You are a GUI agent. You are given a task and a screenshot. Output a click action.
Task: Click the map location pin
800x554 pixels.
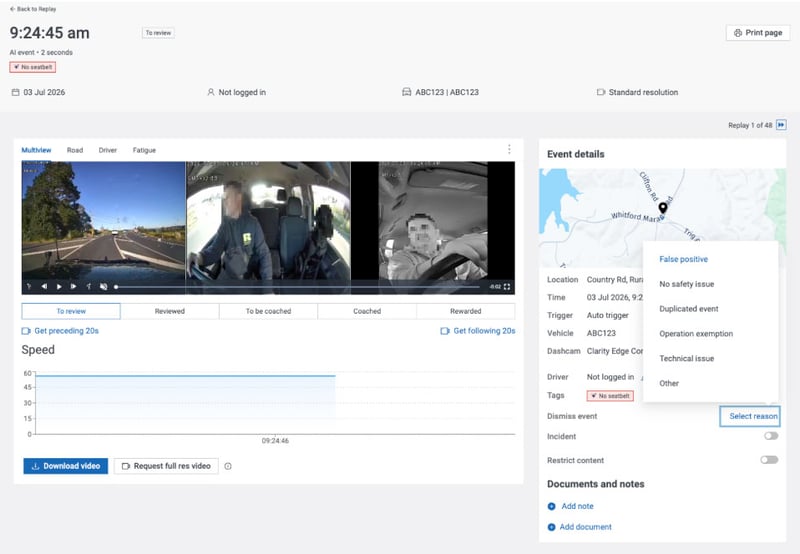[x=663, y=208]
